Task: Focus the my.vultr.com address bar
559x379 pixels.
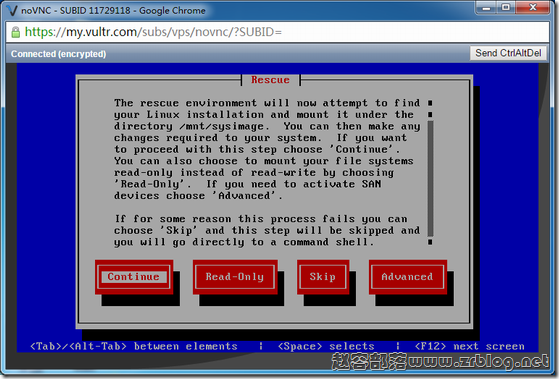Action: click(x=277, y=32)
